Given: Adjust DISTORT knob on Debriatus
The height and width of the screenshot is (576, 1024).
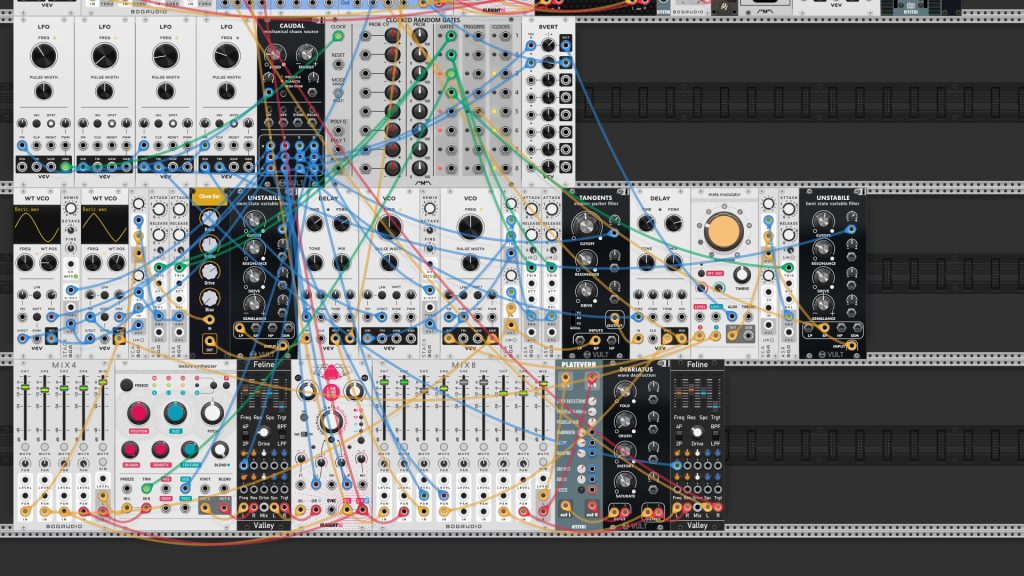Looking at the screenshot, I should click(625, 451).
